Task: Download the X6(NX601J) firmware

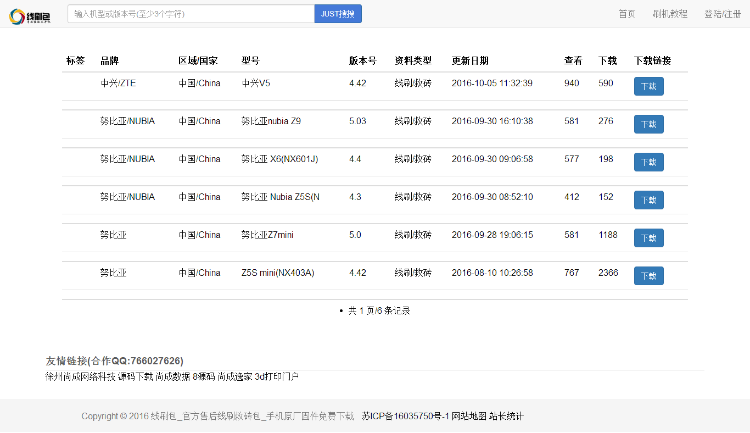Action: click(649, 162)
